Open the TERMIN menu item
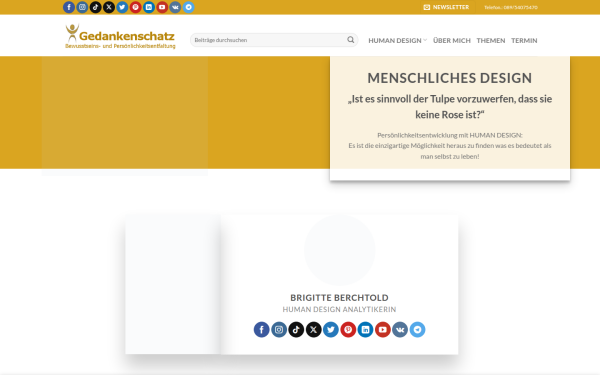 (x=524, y=41)
